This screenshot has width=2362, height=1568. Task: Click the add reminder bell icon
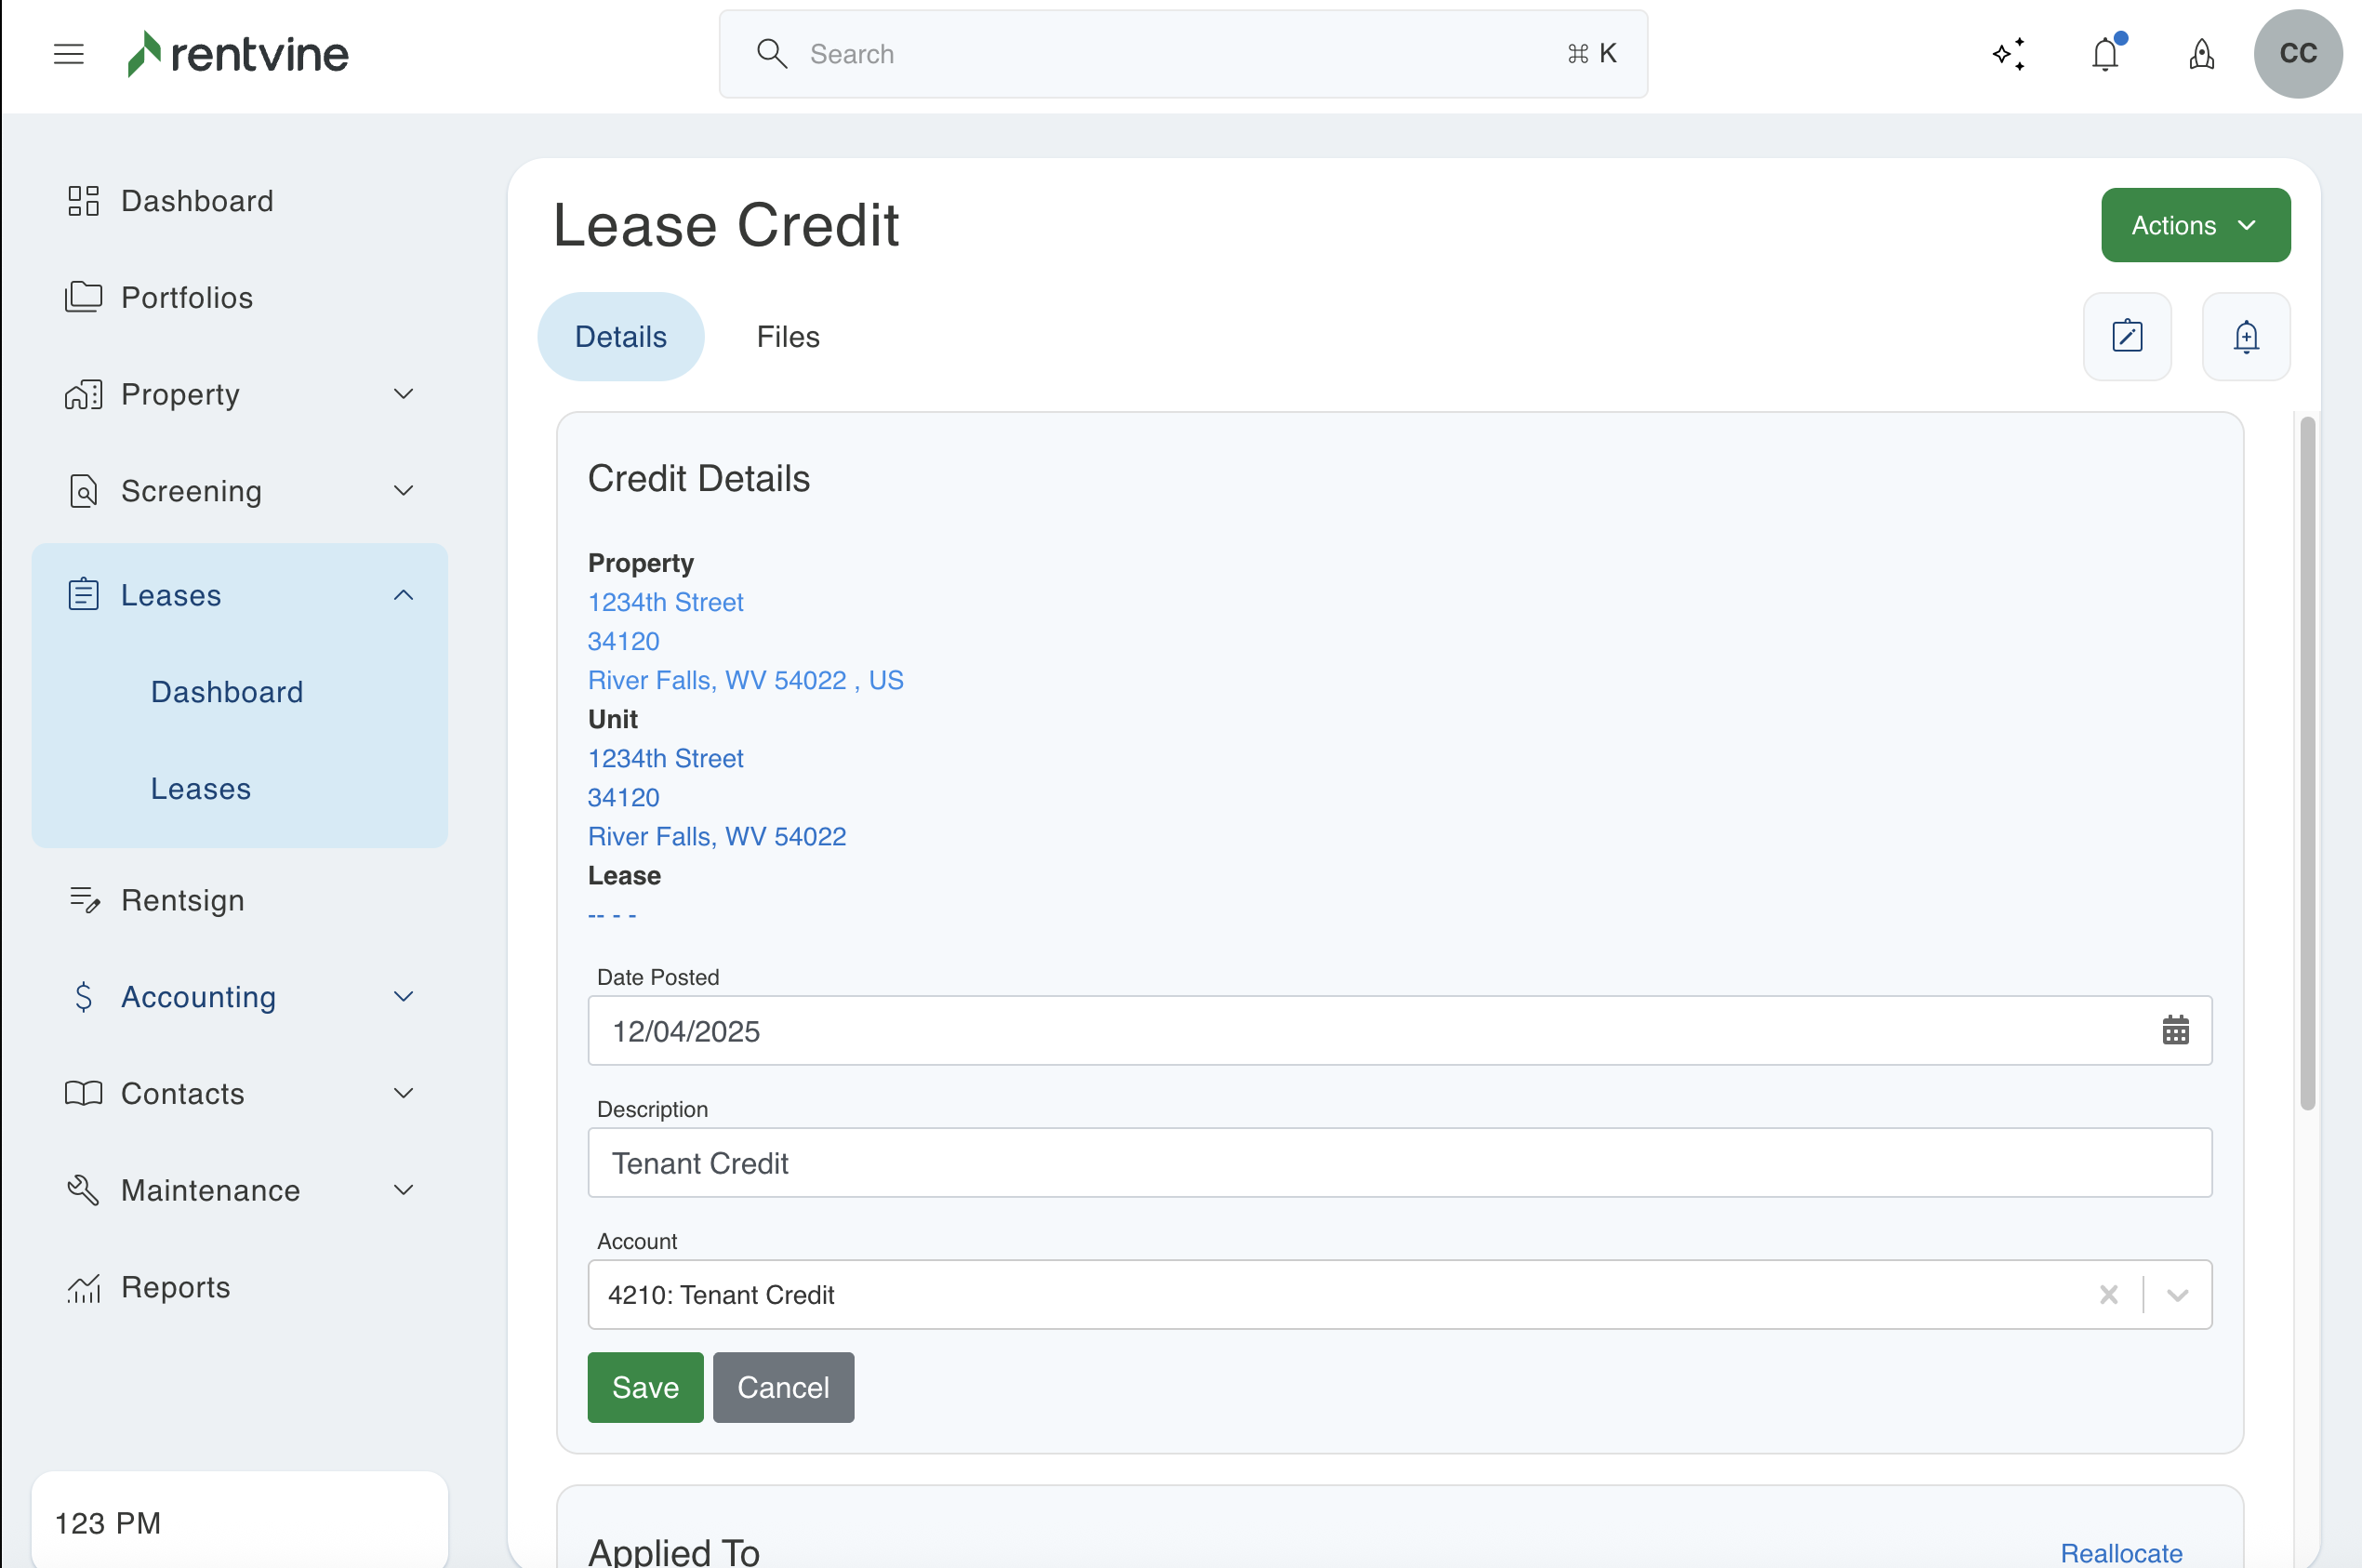coord(2246,337)
